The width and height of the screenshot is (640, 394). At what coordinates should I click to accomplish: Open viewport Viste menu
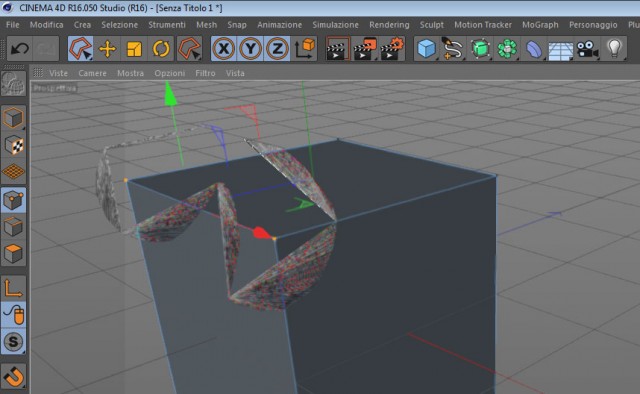coord(58,73)
